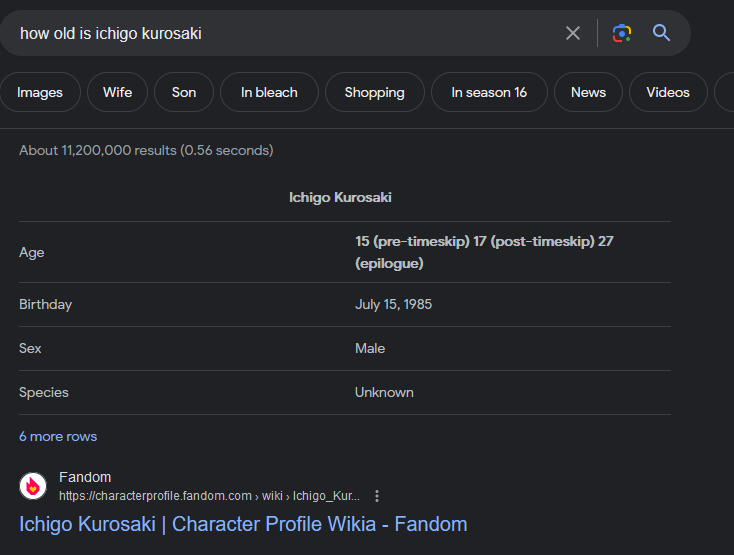Image resolution: width=734 pixels, height=555 pixels.
Task: Open Google Lens image search icon
Action: coord(622,33)
